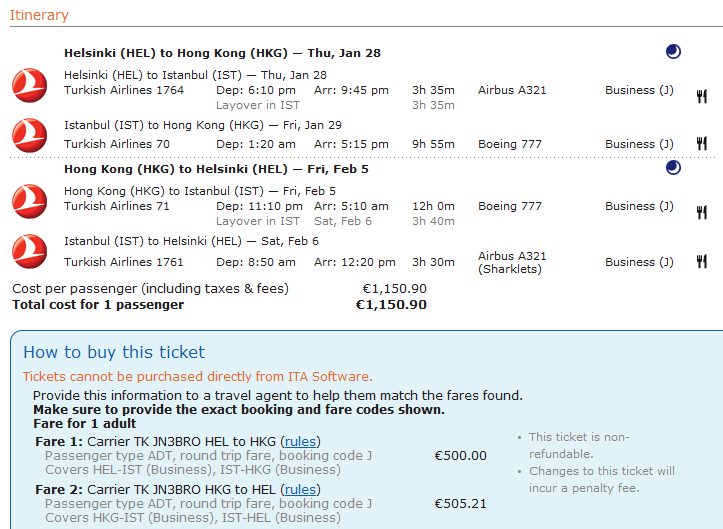Click the 'Layover in IST' text under flight 1764
The width and height of the screenshot is (723, 529).
[258, 105]
